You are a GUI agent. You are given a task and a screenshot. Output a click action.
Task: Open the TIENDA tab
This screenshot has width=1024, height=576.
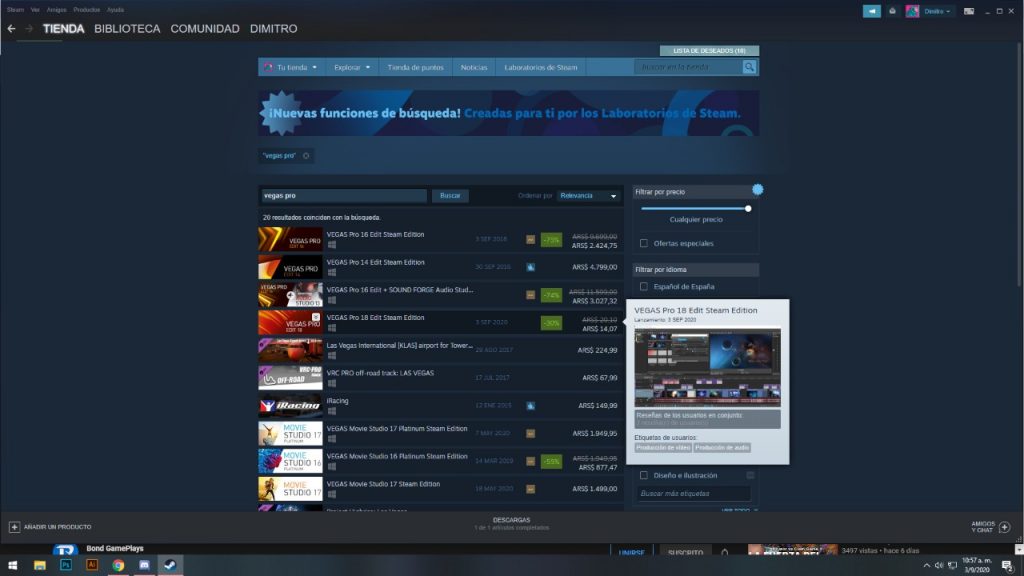click(63, 29)
